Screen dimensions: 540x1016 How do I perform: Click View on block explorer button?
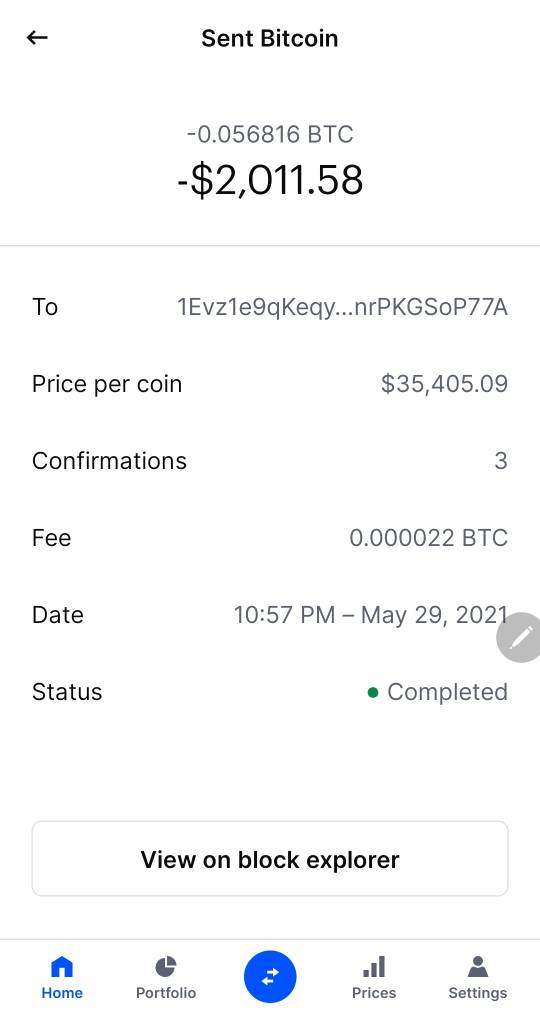[x=270, y=859]
